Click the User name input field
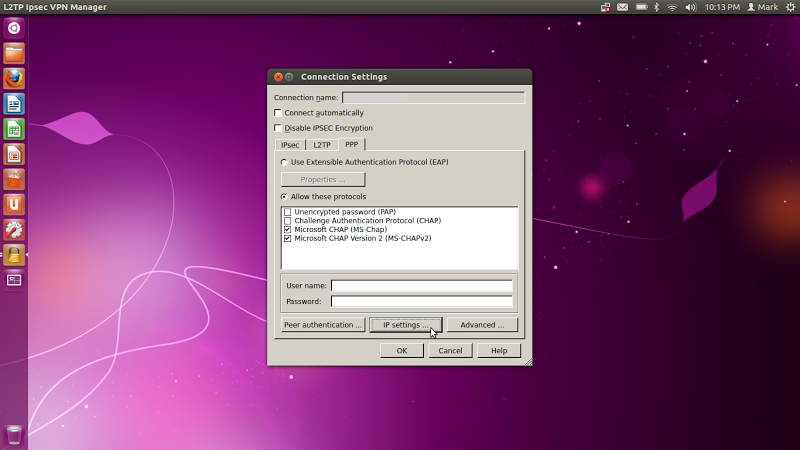This screenshot has height=450, width=800. (421, 286)
